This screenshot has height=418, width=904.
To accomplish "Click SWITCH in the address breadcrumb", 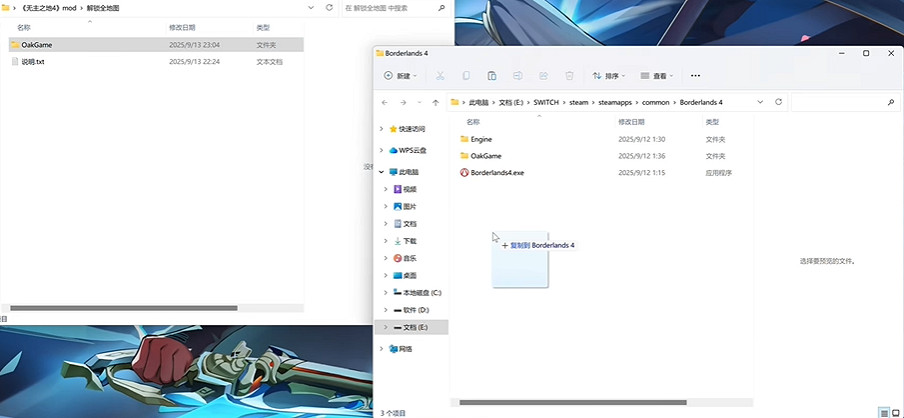I will point(546,102).
